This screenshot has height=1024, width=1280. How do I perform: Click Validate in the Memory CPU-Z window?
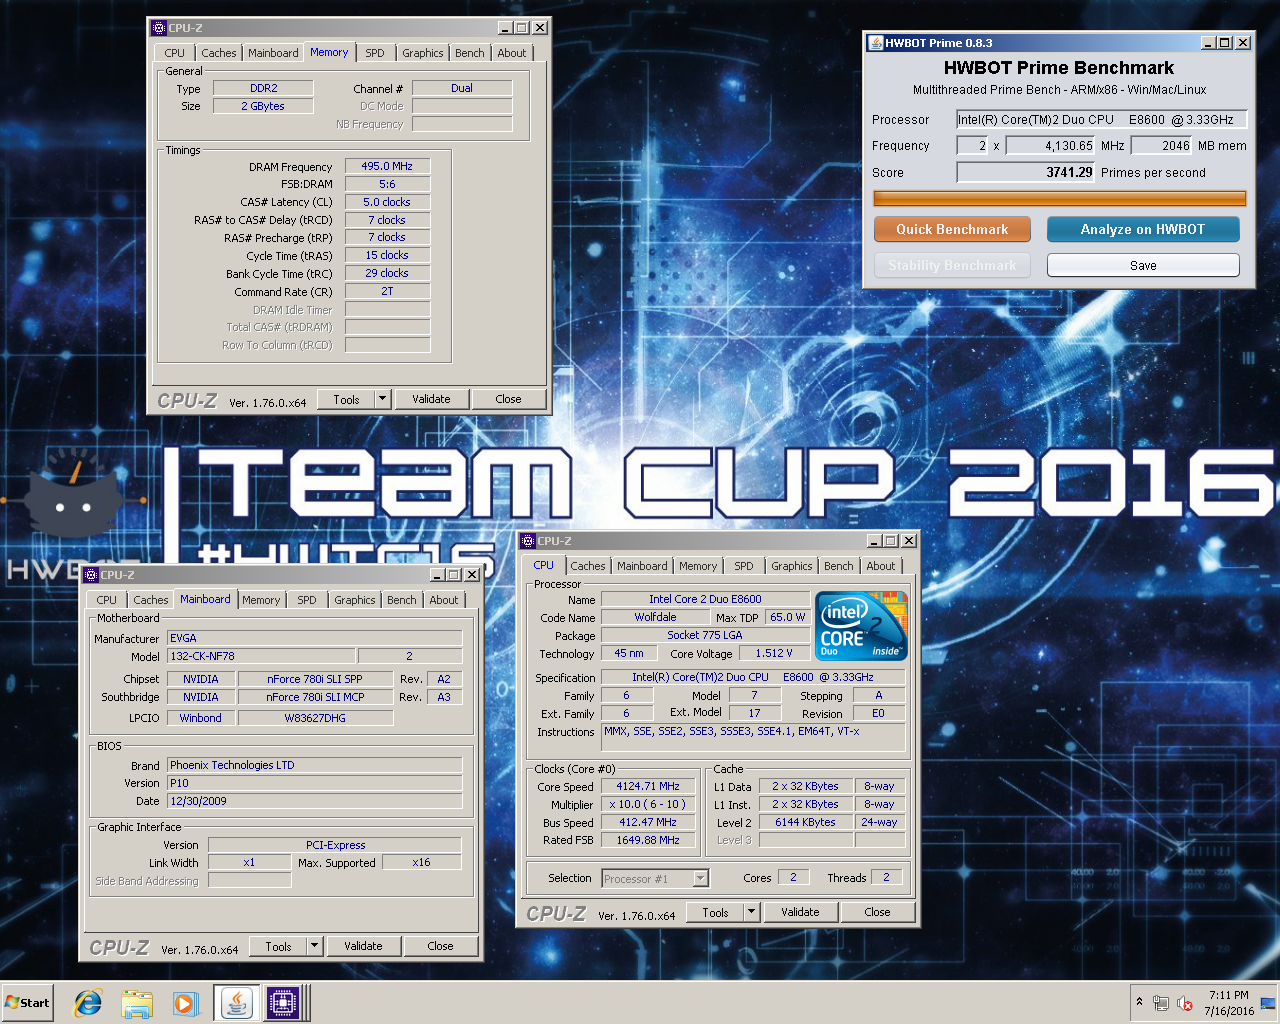point(431,399)
